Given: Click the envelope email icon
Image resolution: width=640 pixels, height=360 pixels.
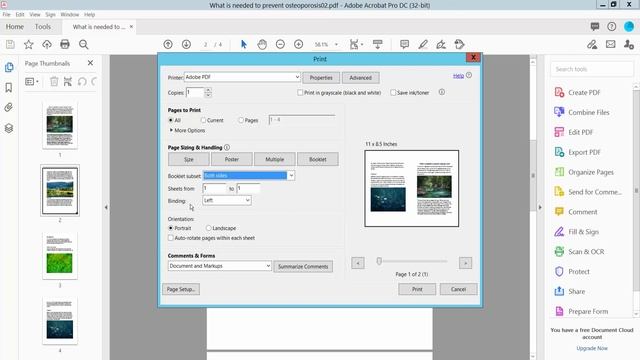Looking at the screenshot, I should pos(611,44).
